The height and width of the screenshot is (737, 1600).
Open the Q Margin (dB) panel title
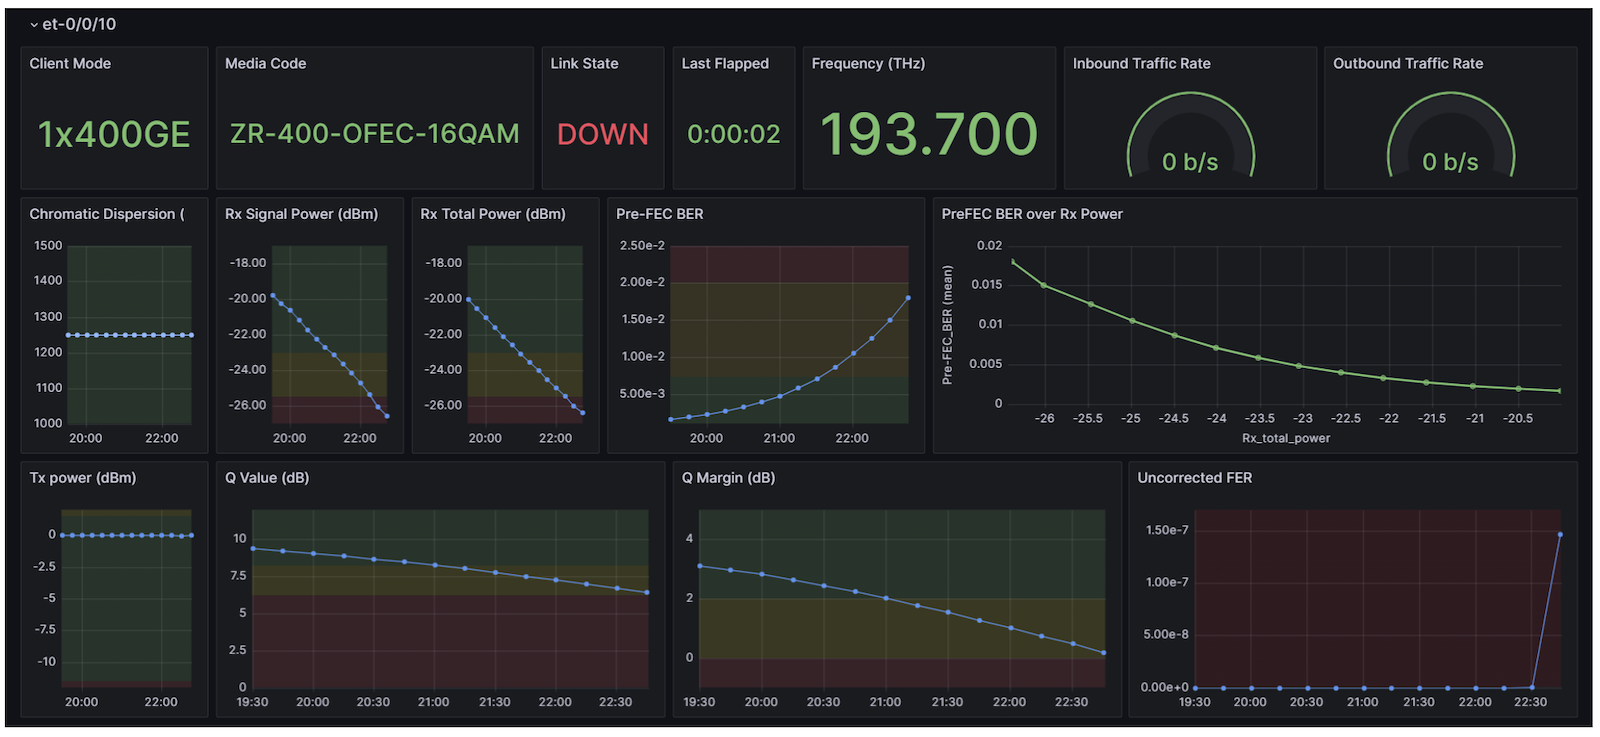[728, 478]
